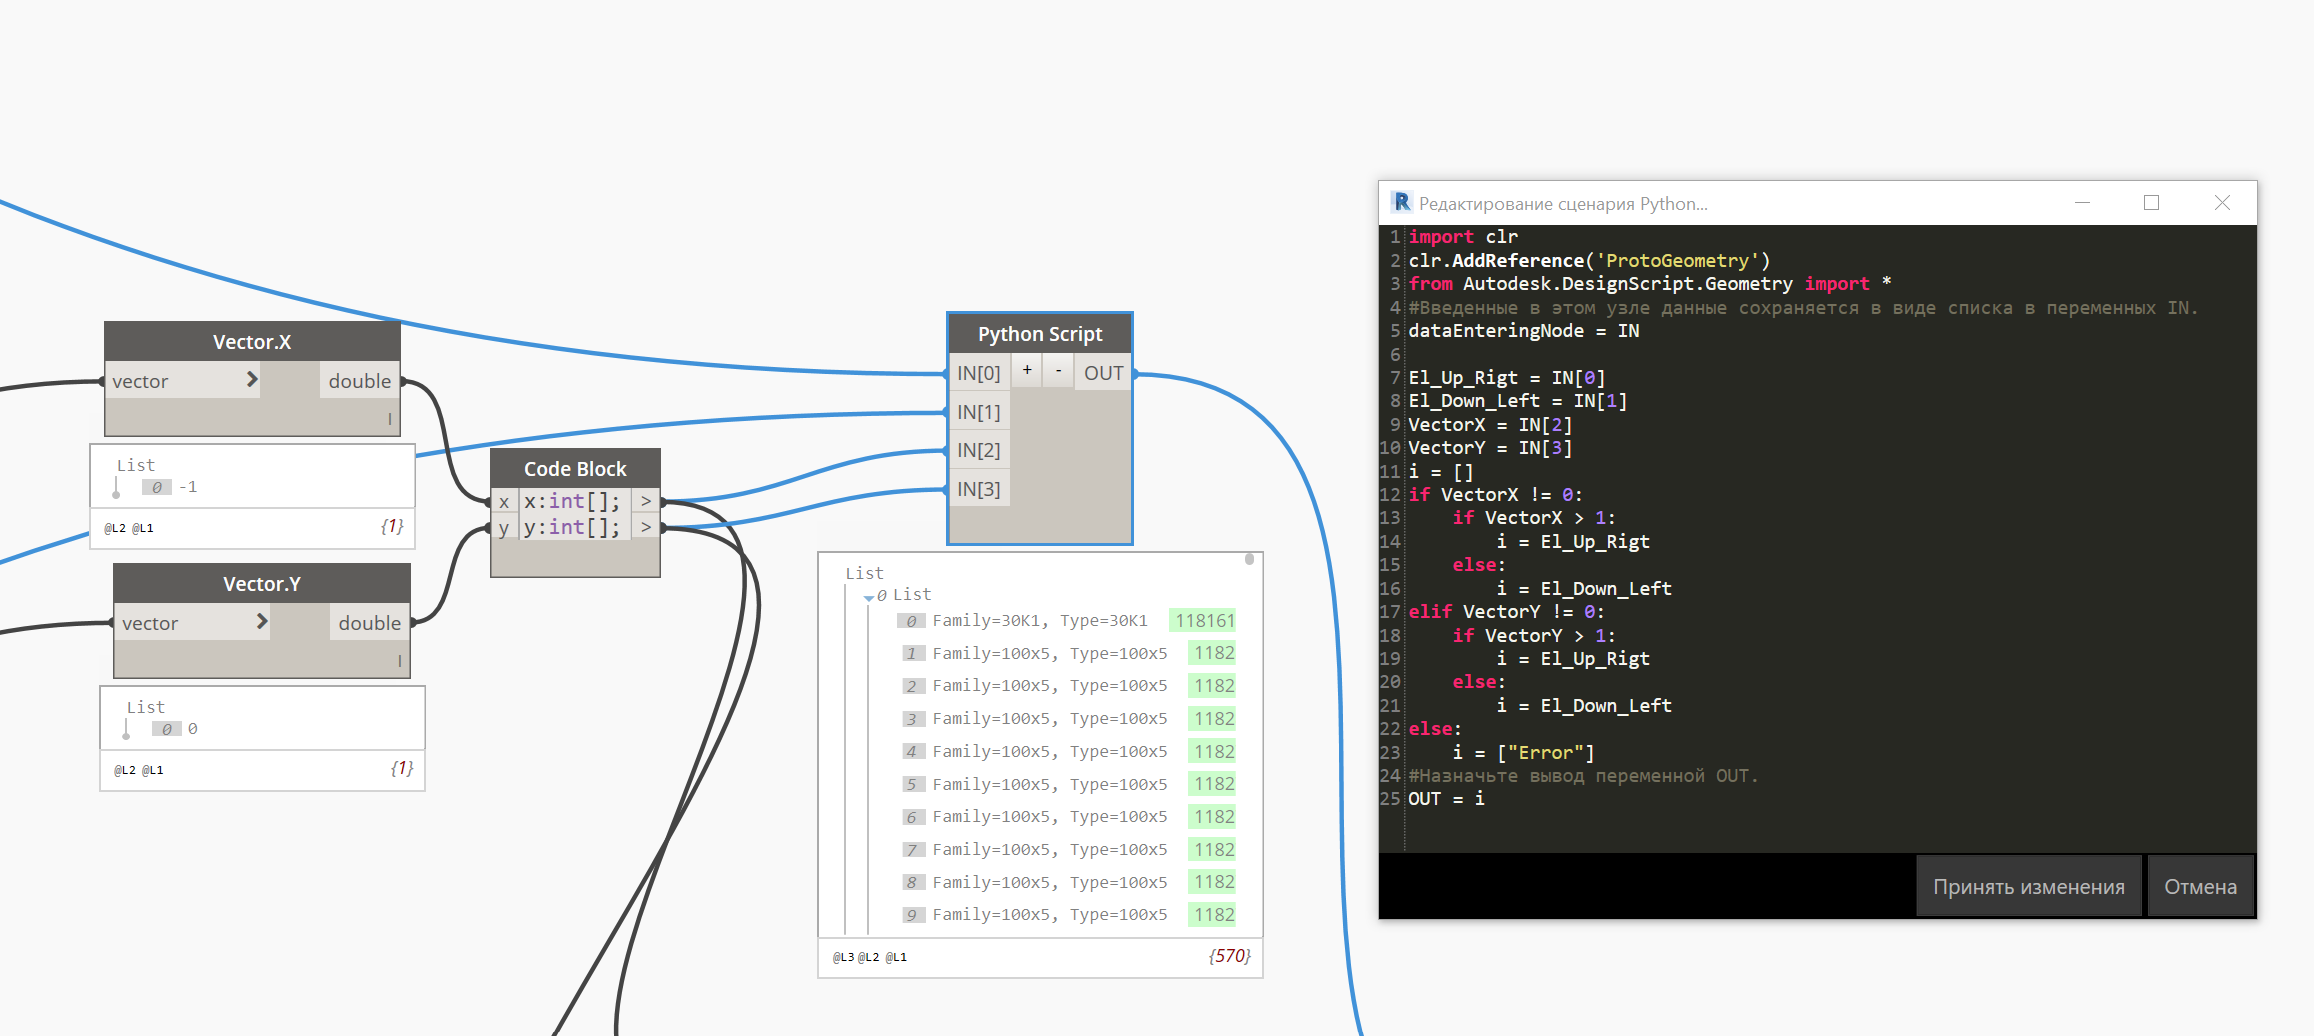Click the Revit logo in the Python editor titlebar
Viewport: 2314px width, 1036px height.
point(1401,202)
